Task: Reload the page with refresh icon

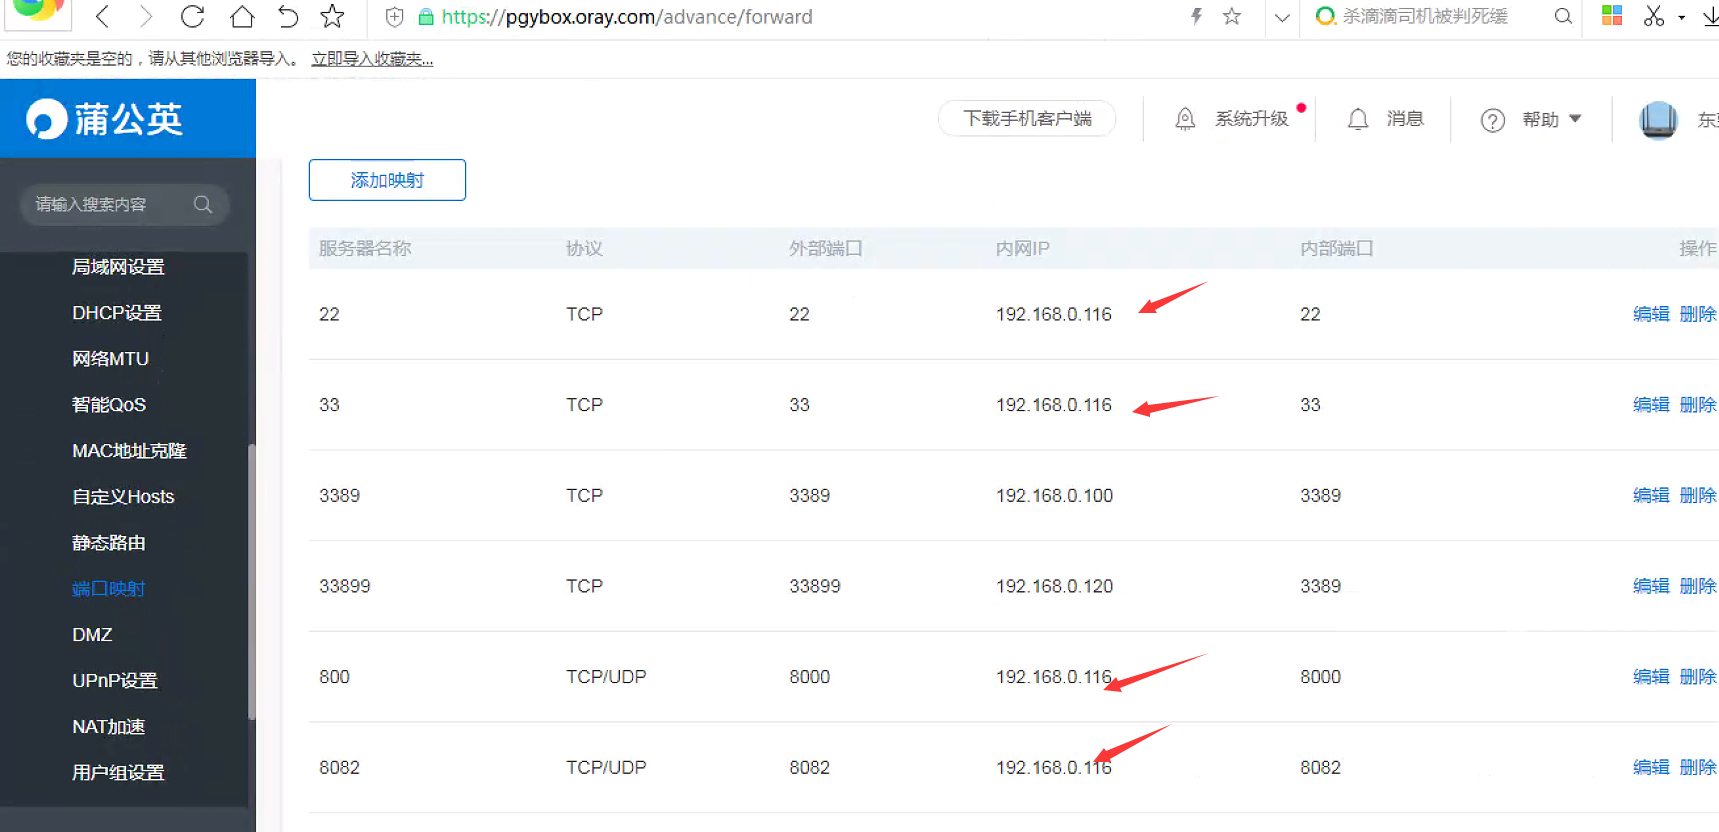Action: click(192, 16)
